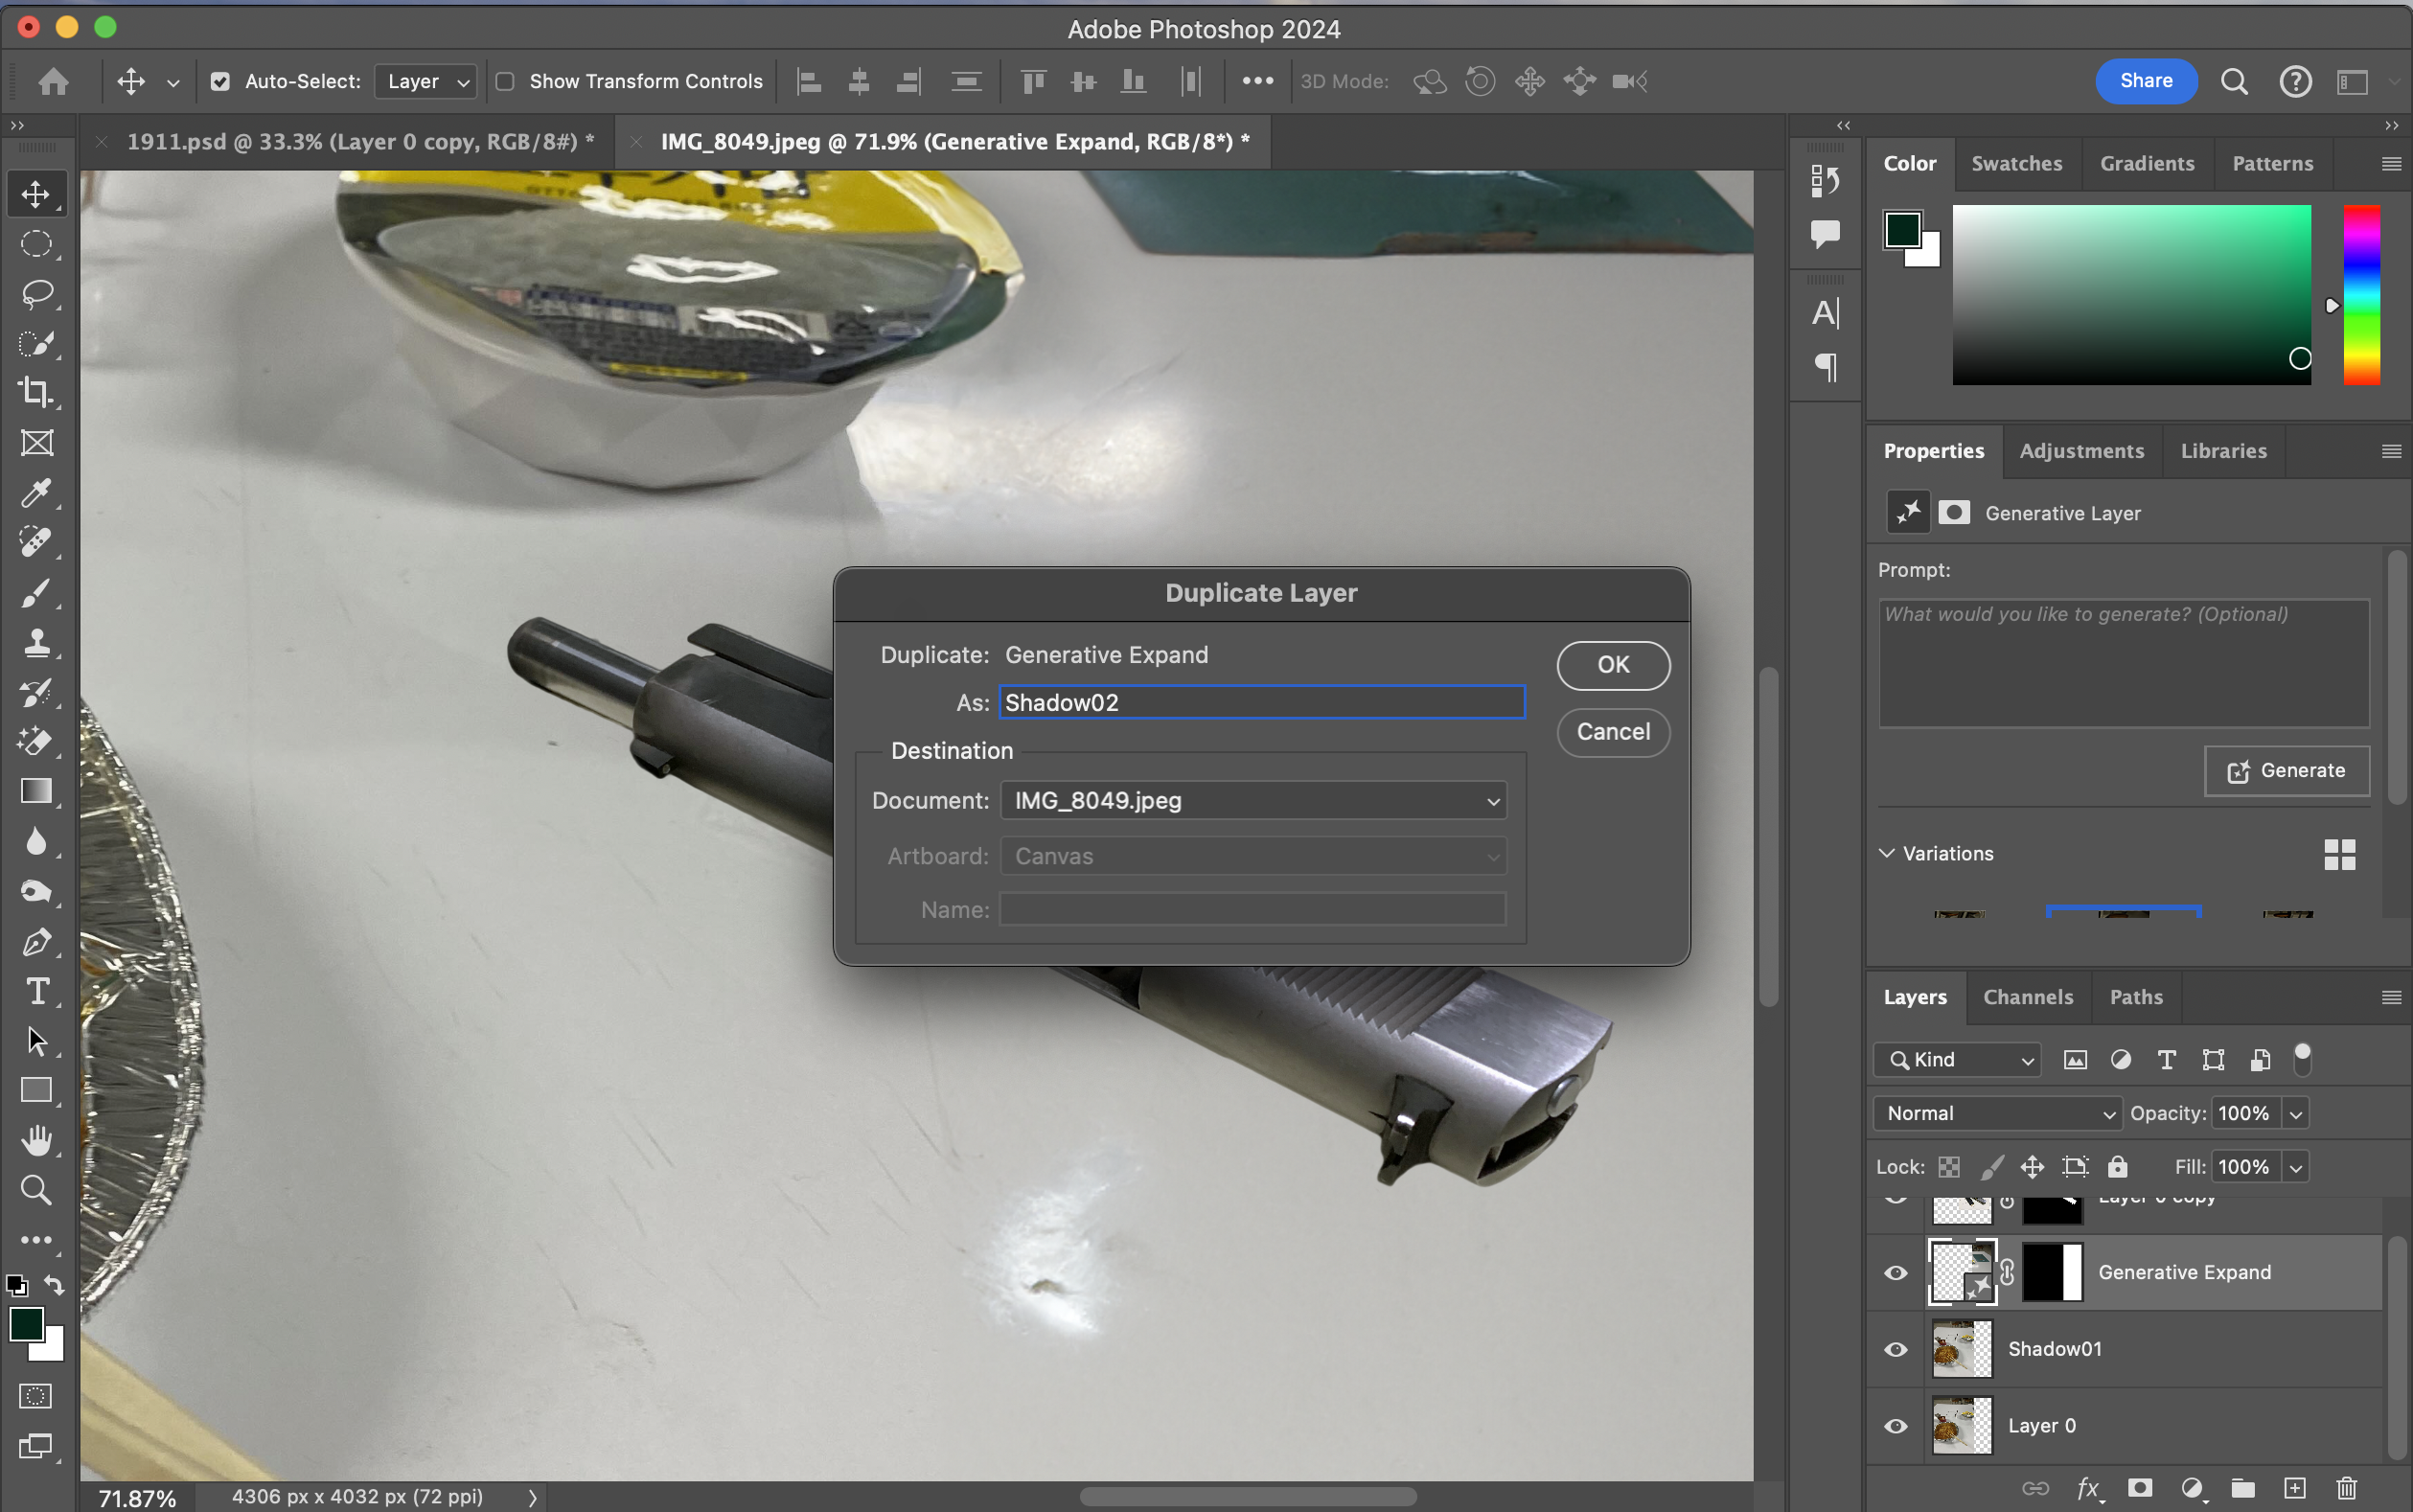Click the add layer mask icon

pos(2139,1488)
